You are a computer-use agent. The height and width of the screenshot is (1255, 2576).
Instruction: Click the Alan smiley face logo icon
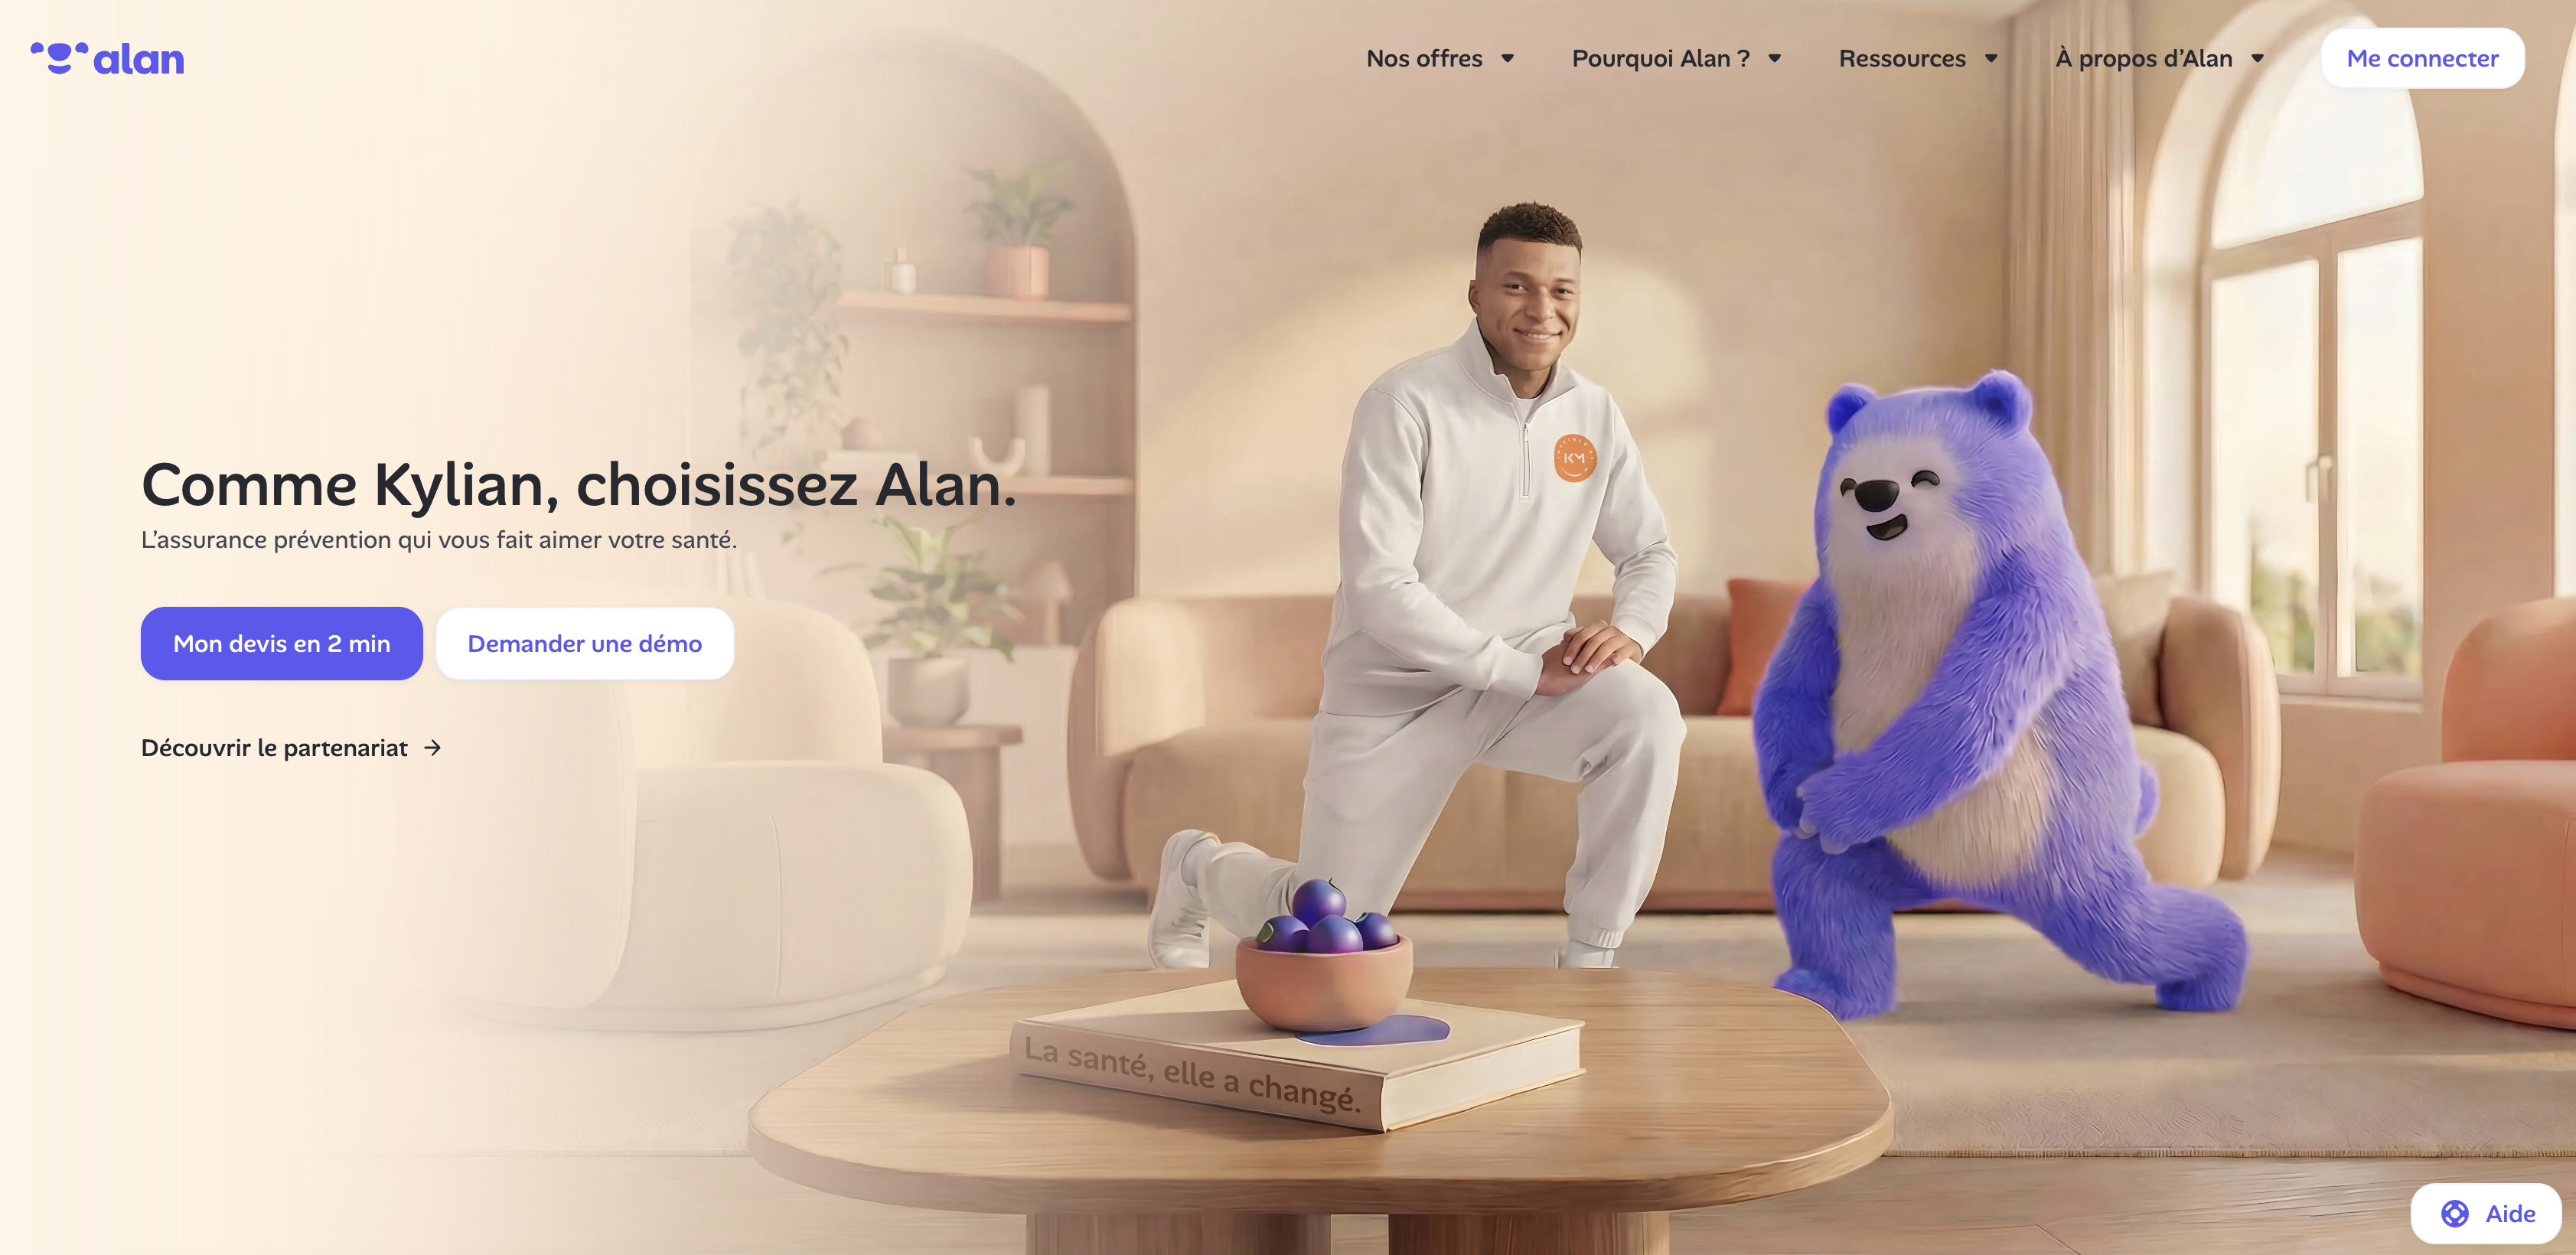(x=59, y=58)
